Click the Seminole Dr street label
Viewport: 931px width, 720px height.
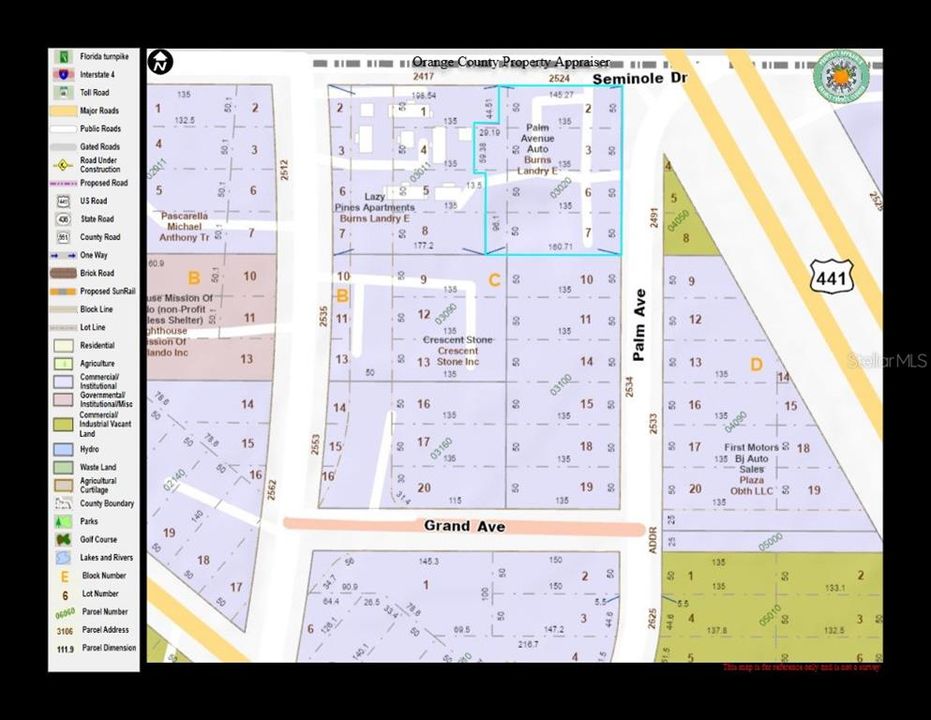[x=639, y=78]
